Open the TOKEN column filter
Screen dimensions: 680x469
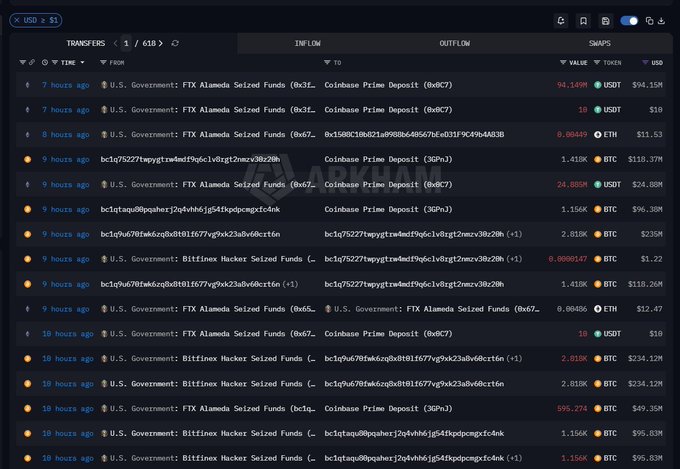597,62
